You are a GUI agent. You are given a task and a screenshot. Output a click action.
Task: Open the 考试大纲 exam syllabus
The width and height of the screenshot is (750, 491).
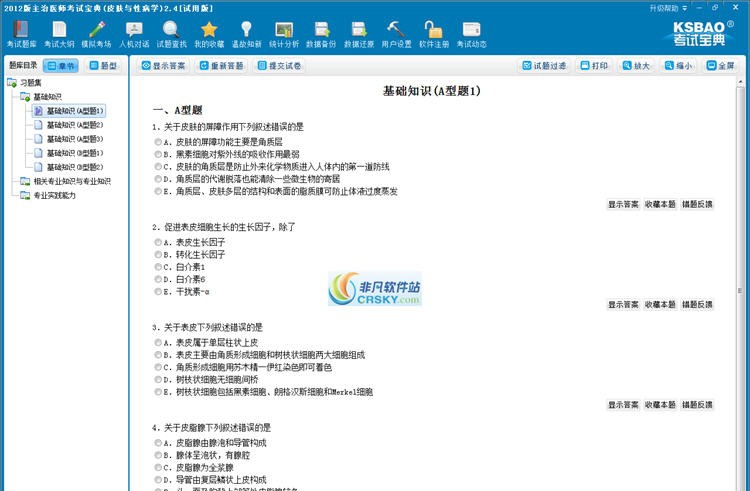coord(59,34)
